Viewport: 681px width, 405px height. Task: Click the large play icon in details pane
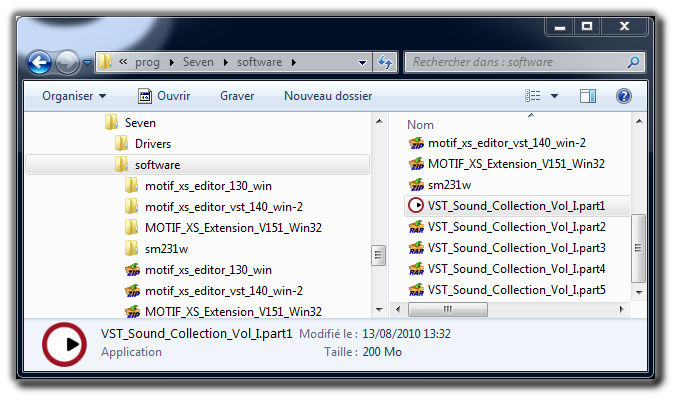click(x=64, y=344)
